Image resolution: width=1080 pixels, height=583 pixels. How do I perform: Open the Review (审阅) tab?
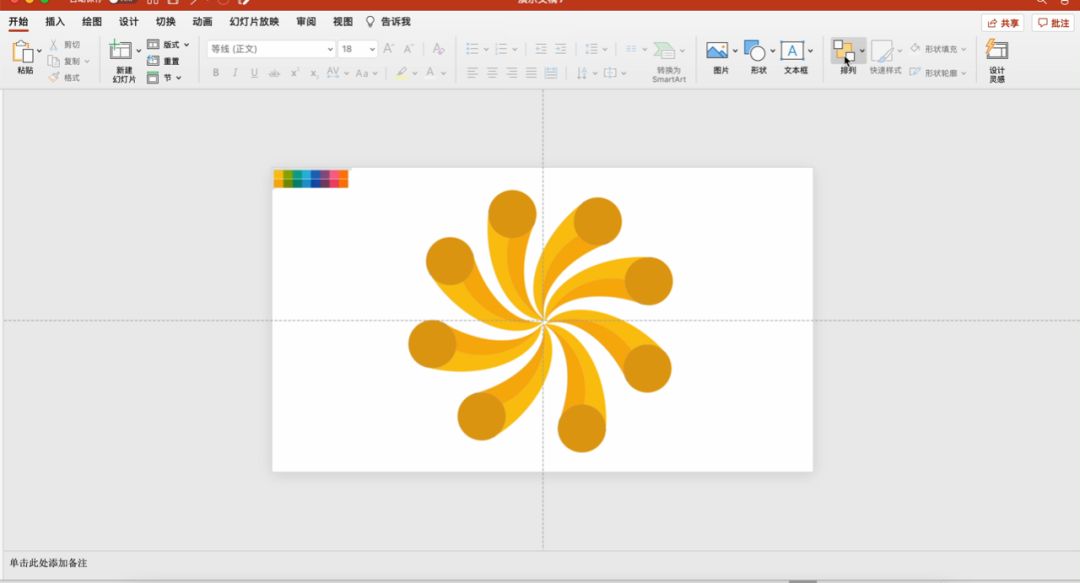coord(306,21)
